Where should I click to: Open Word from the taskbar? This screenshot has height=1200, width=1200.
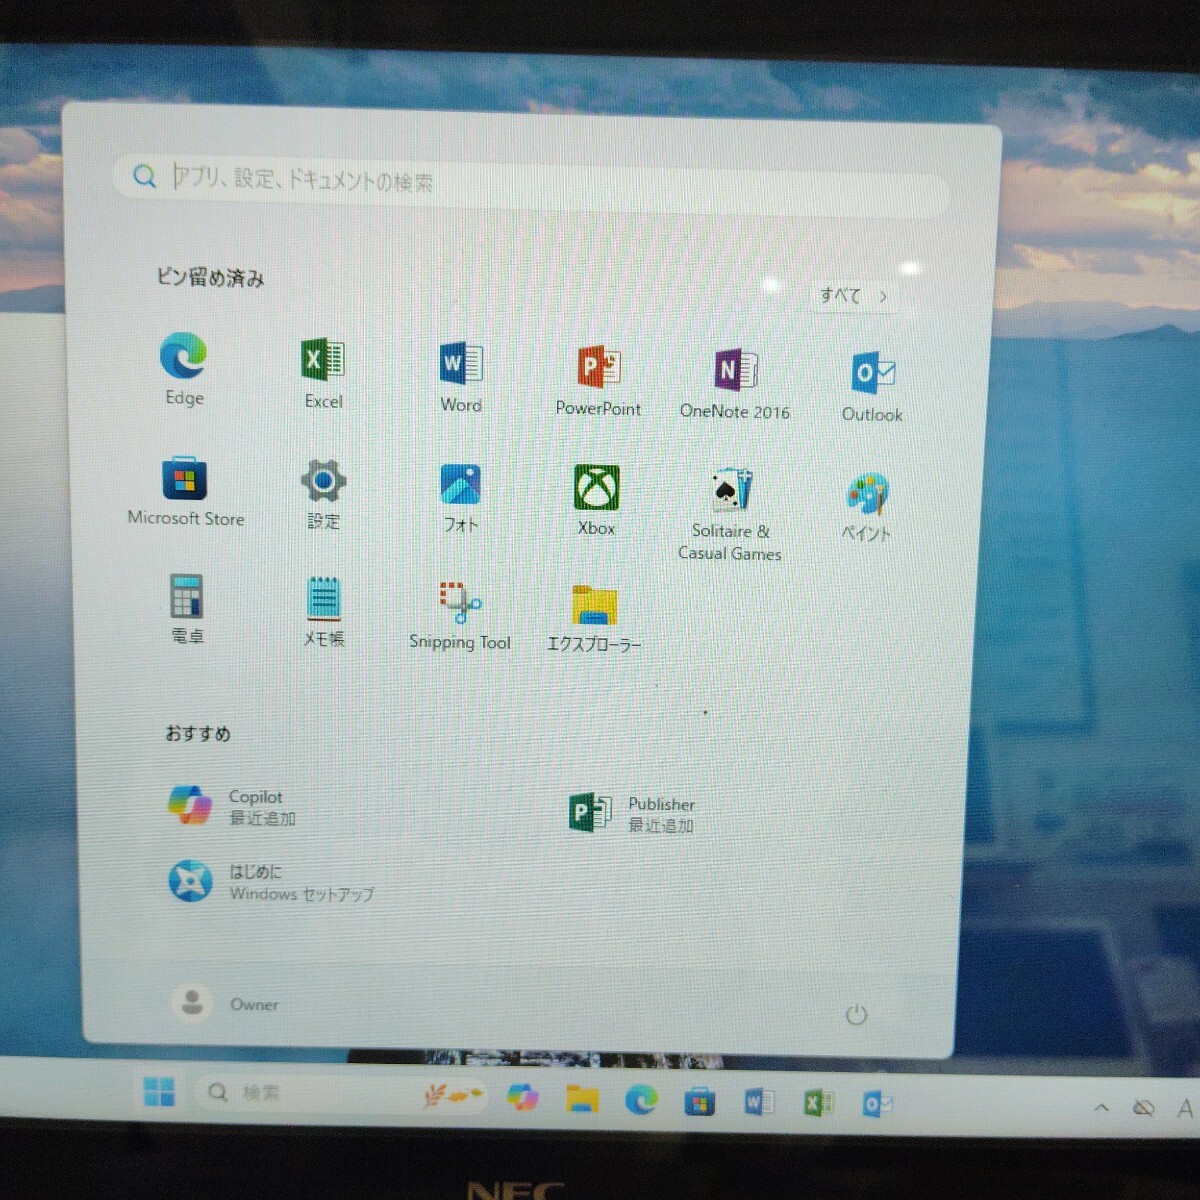pos(759,1102)
